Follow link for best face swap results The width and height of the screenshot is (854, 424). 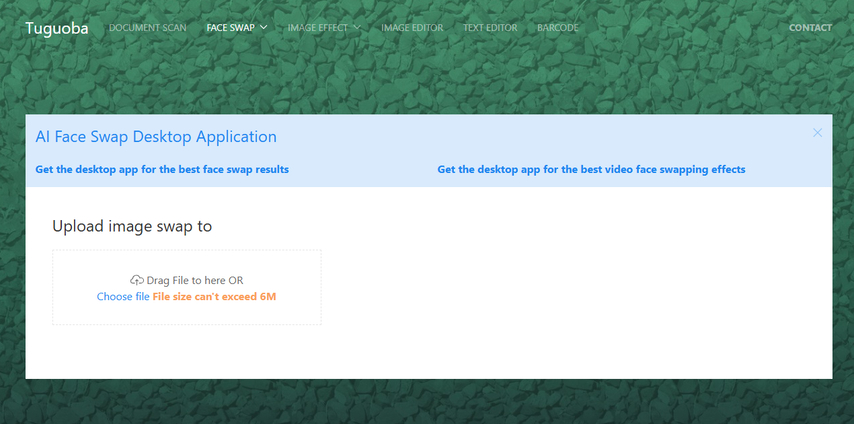[x=162, y=169]
